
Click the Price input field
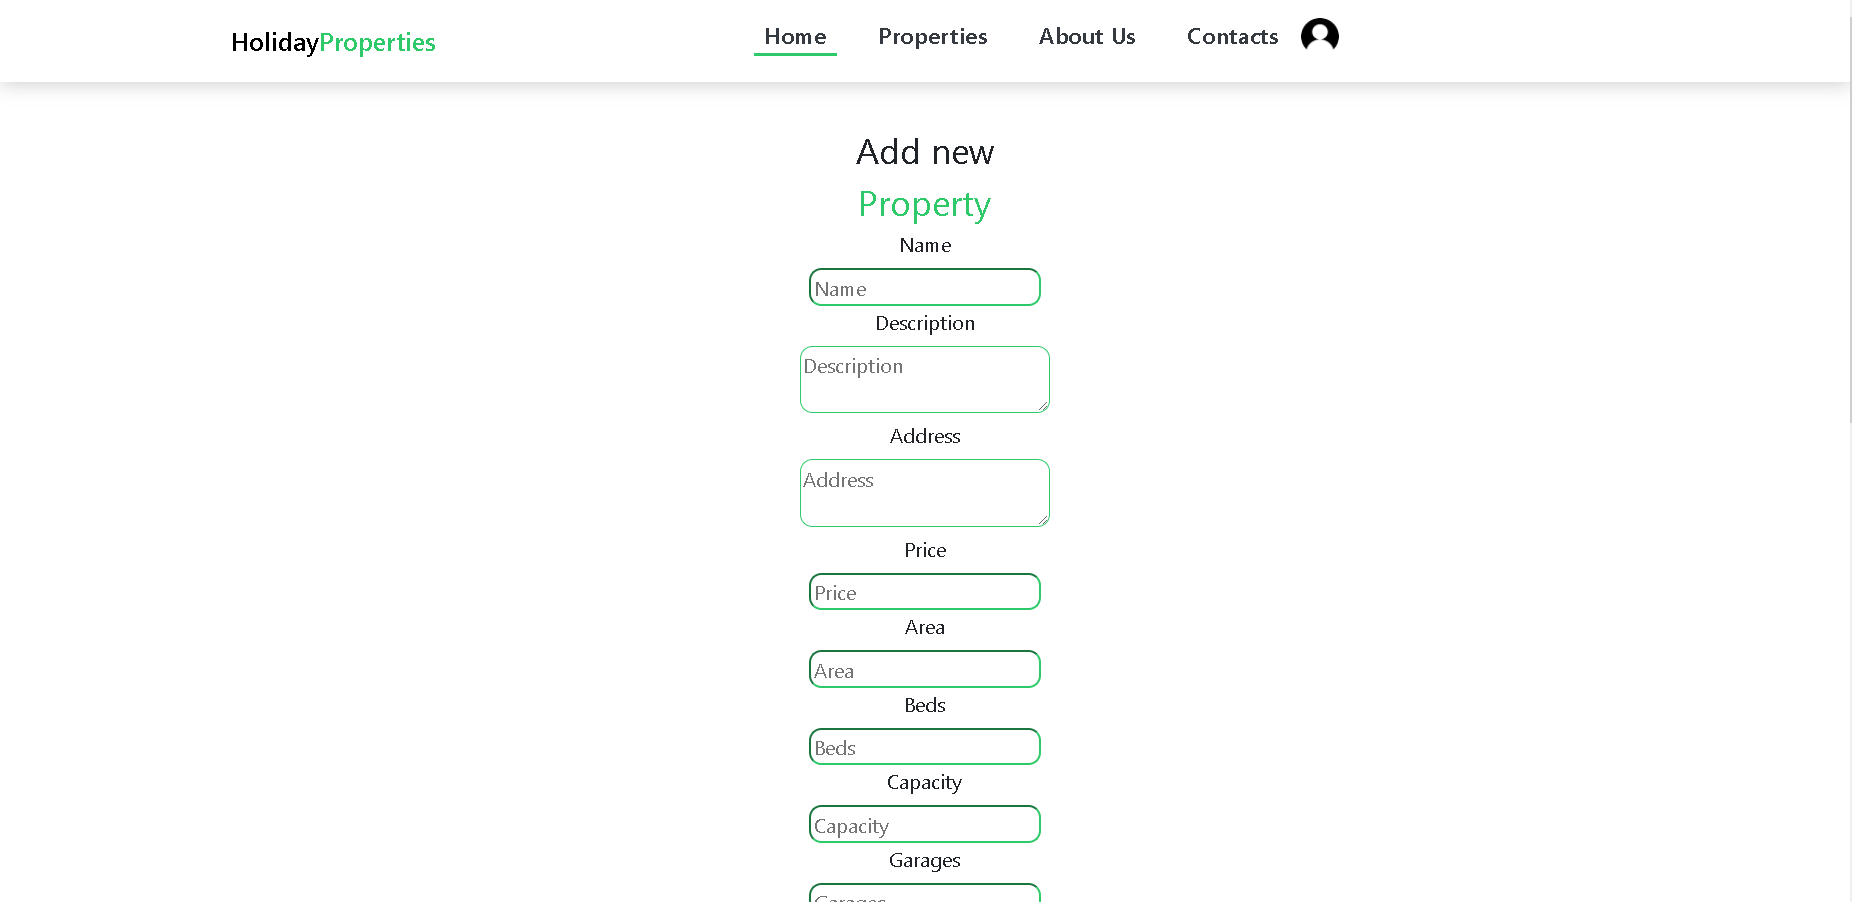pyautogui.click(x=924, y=591)
